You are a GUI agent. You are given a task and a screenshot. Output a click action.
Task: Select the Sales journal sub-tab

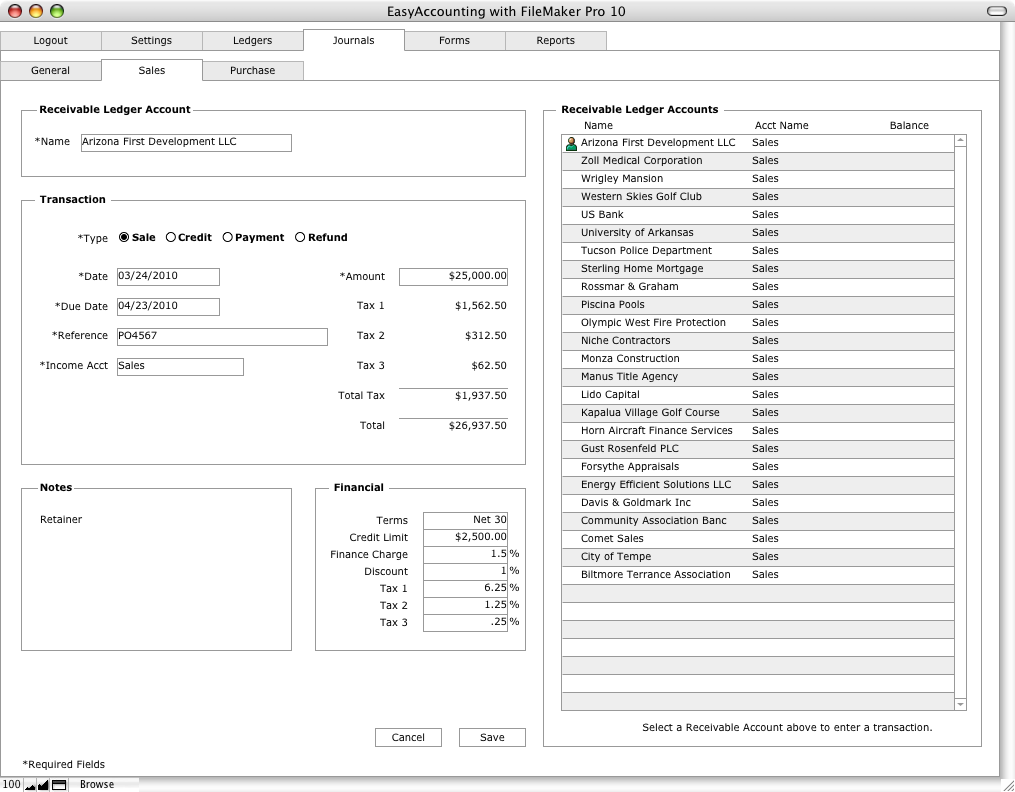151,71
